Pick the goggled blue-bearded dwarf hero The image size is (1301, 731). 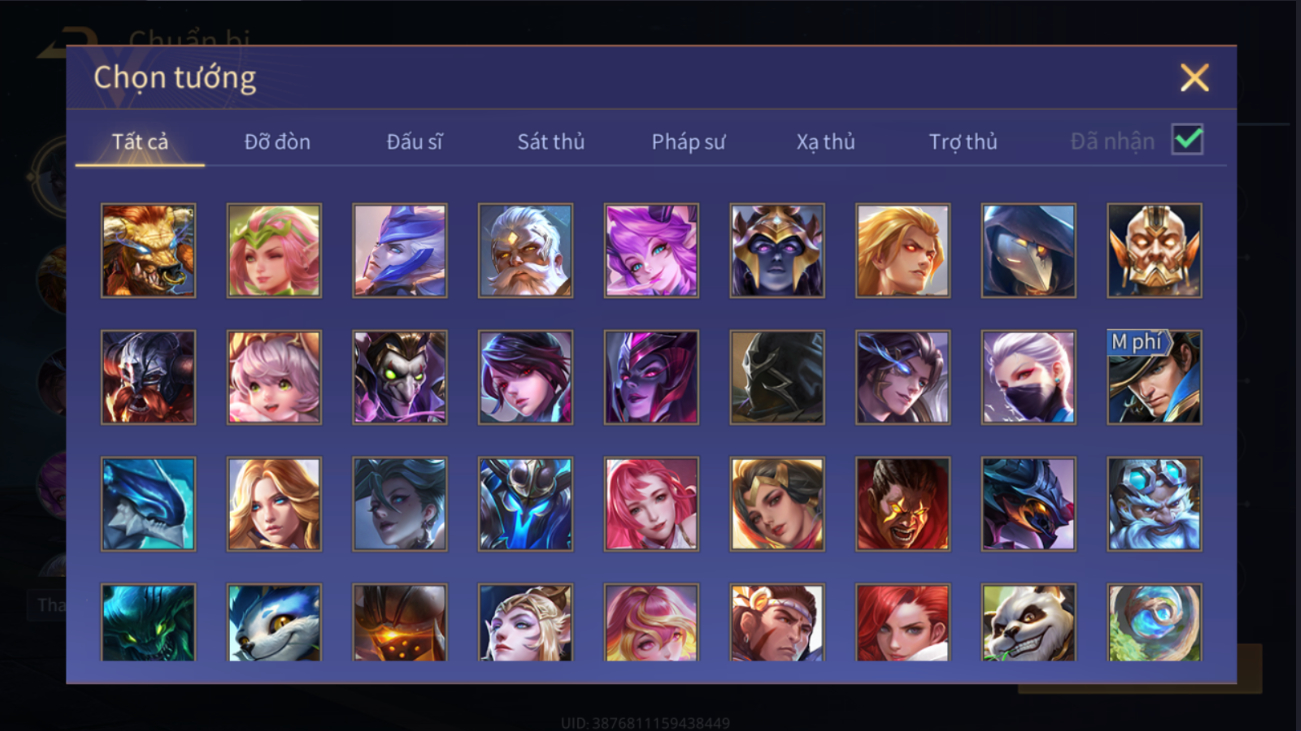pyautogui.click(x=1154, y=505)
